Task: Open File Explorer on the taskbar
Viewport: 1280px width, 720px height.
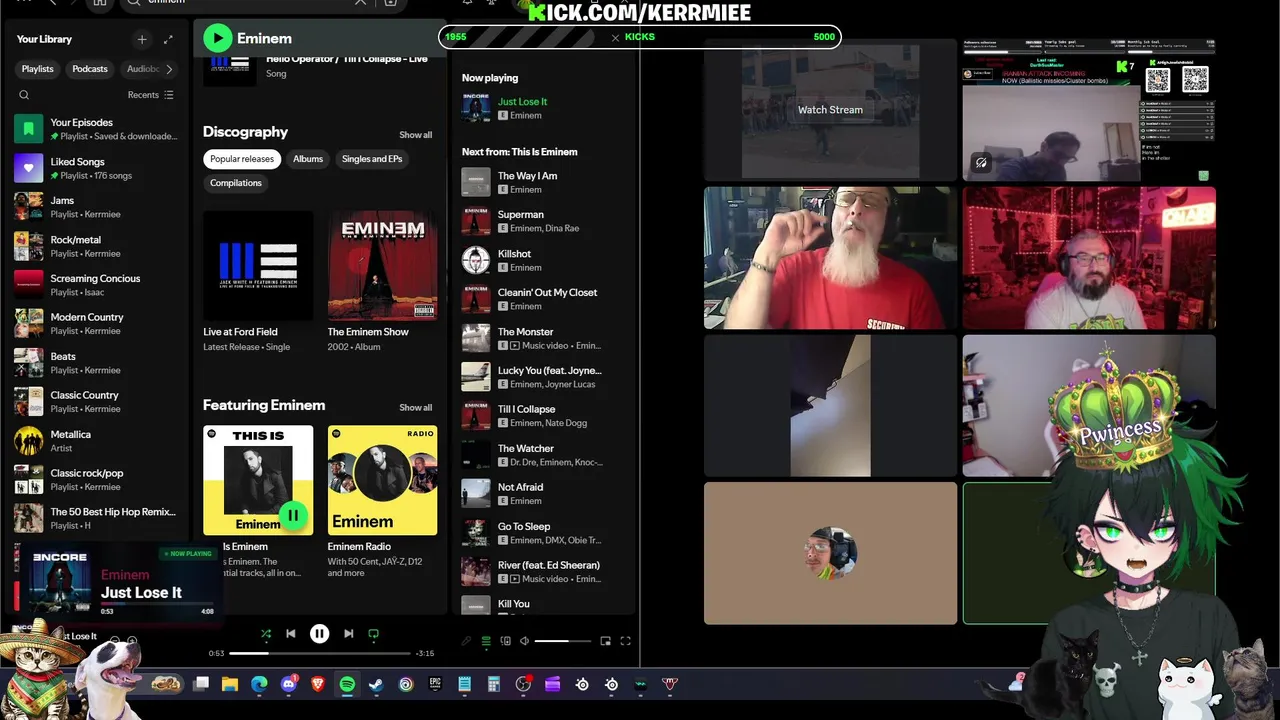Action: coord(230,684)
